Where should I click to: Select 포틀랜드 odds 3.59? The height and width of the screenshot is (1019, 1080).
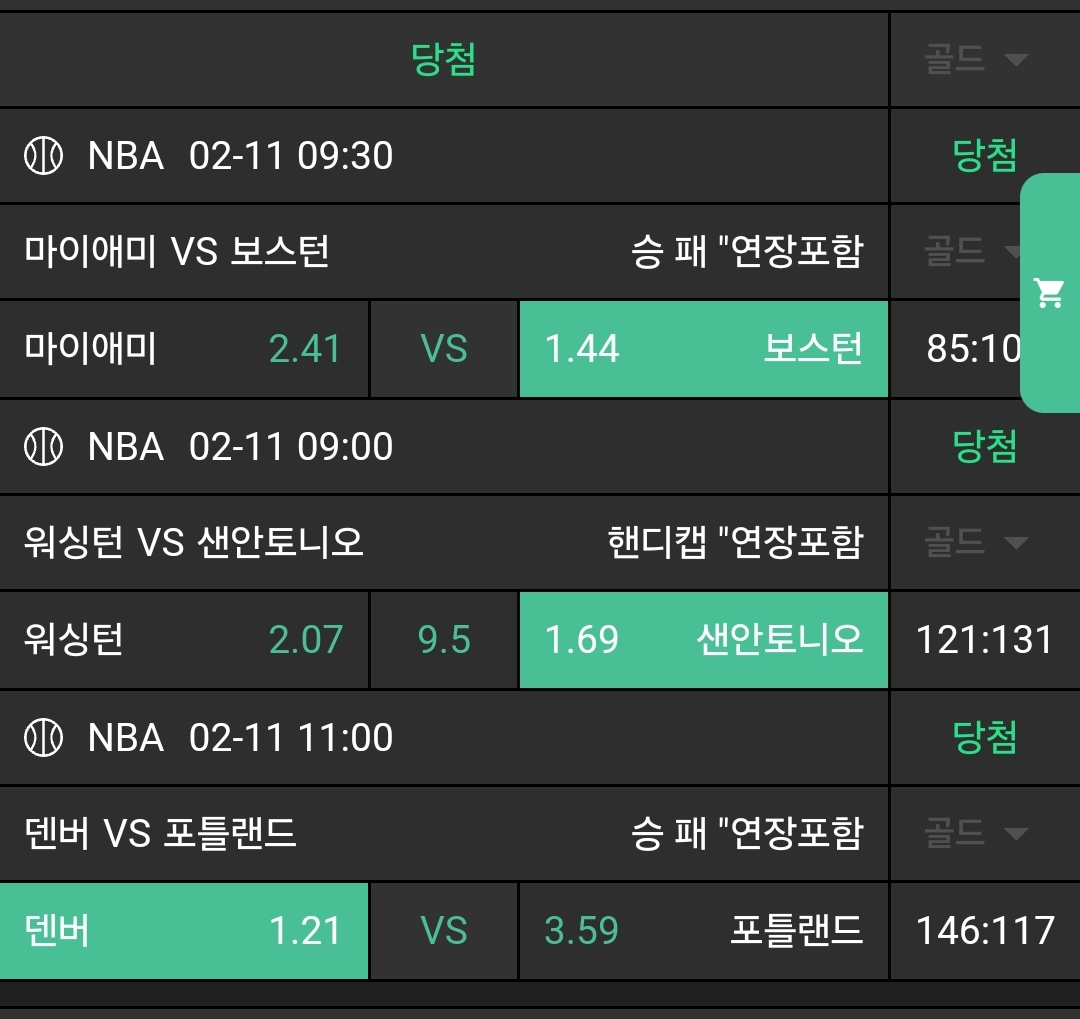(703, 931)
